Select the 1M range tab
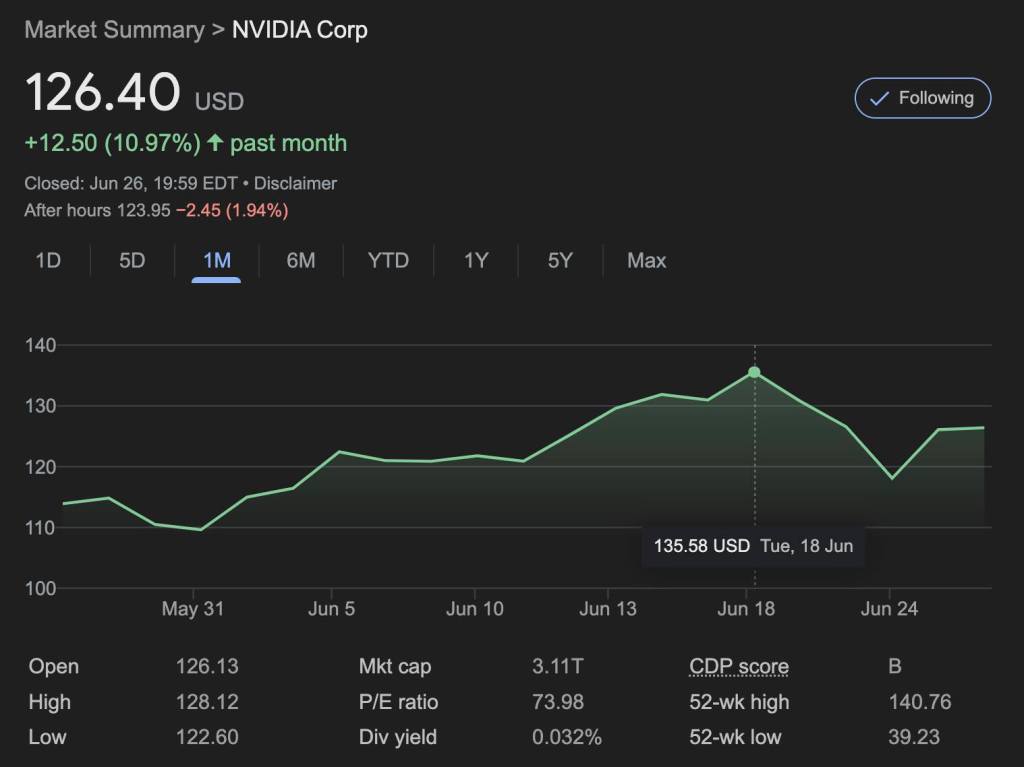 (216, 261)
